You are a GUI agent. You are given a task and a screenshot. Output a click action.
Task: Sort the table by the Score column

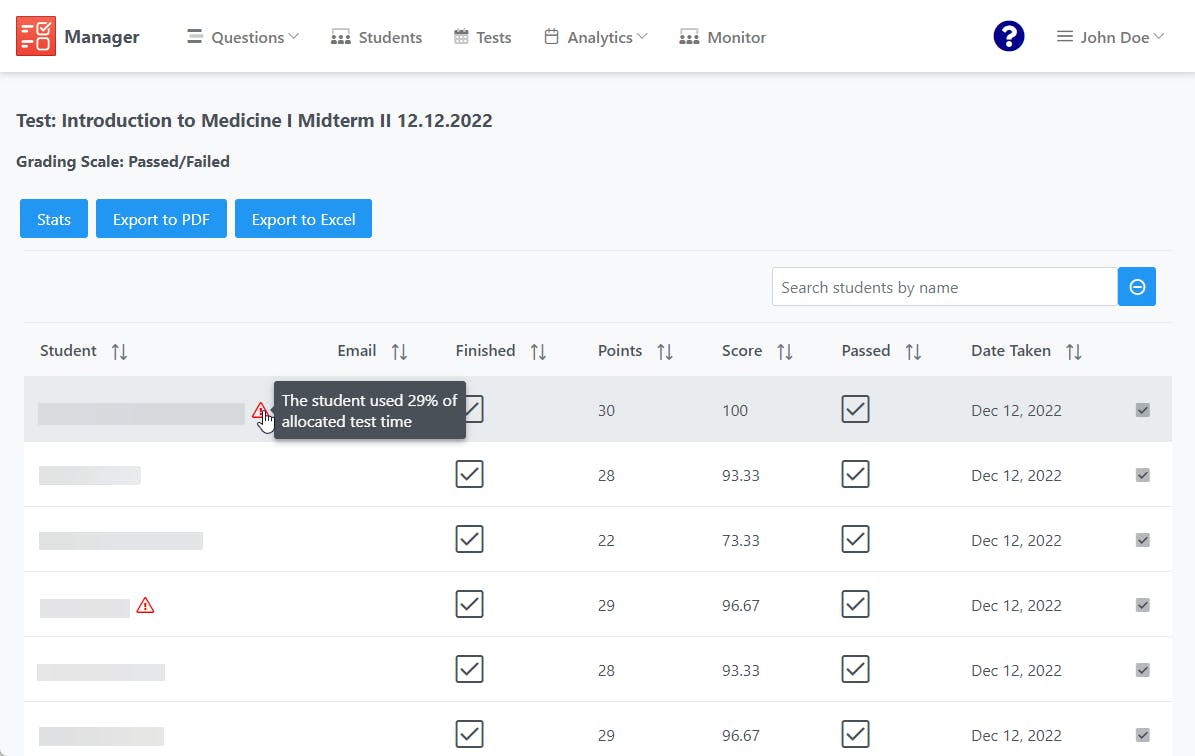click(x=785, y=351)
